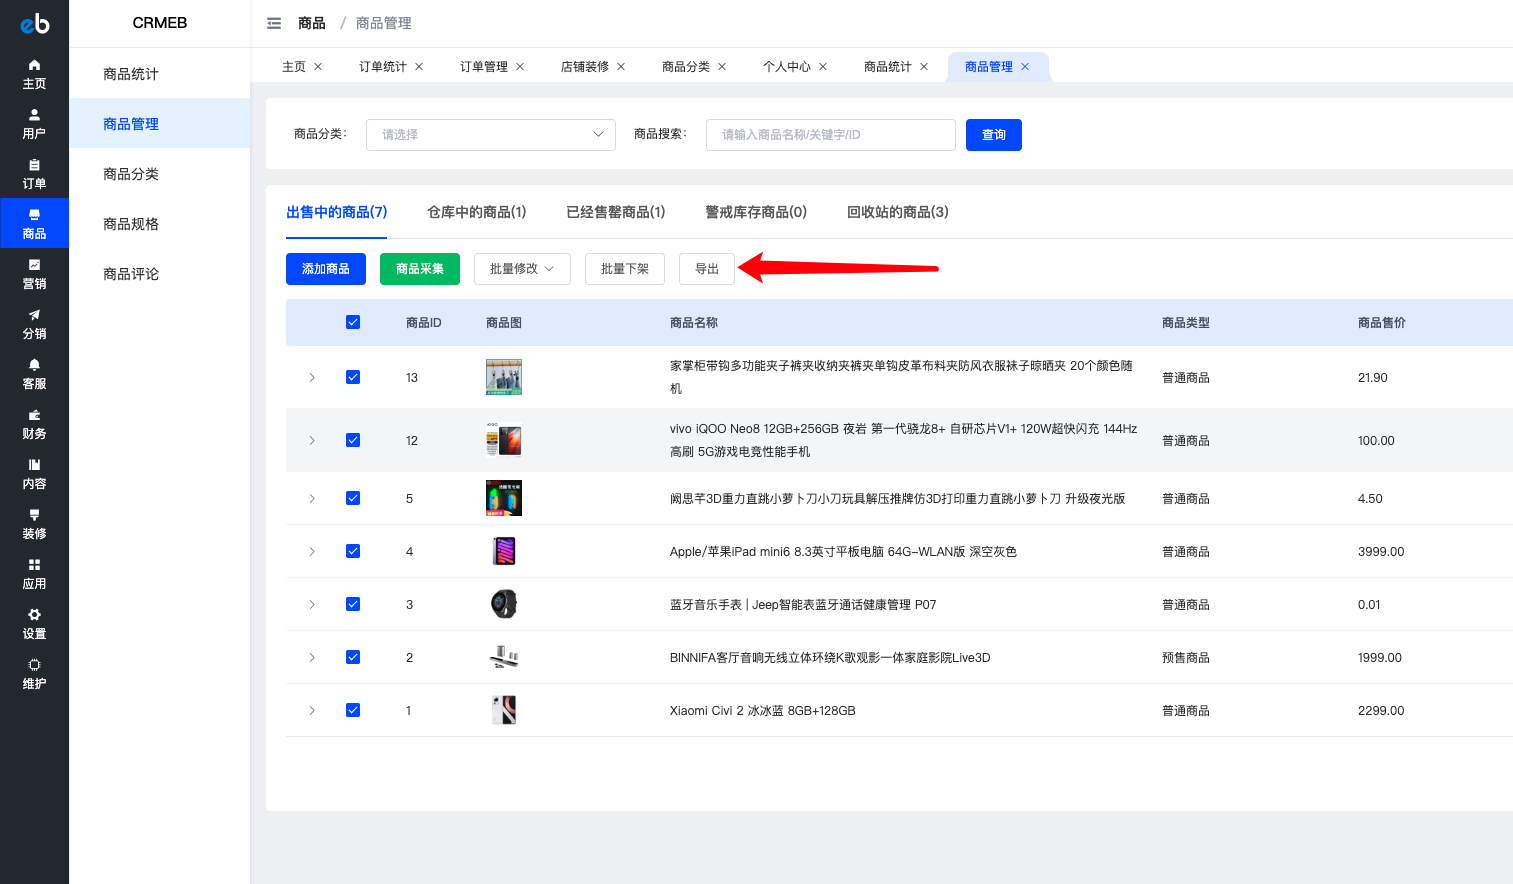This screenshot has width=1513, height=884.
Task: Open the 订单 orders sidebar section
Action: coord(34,174)
